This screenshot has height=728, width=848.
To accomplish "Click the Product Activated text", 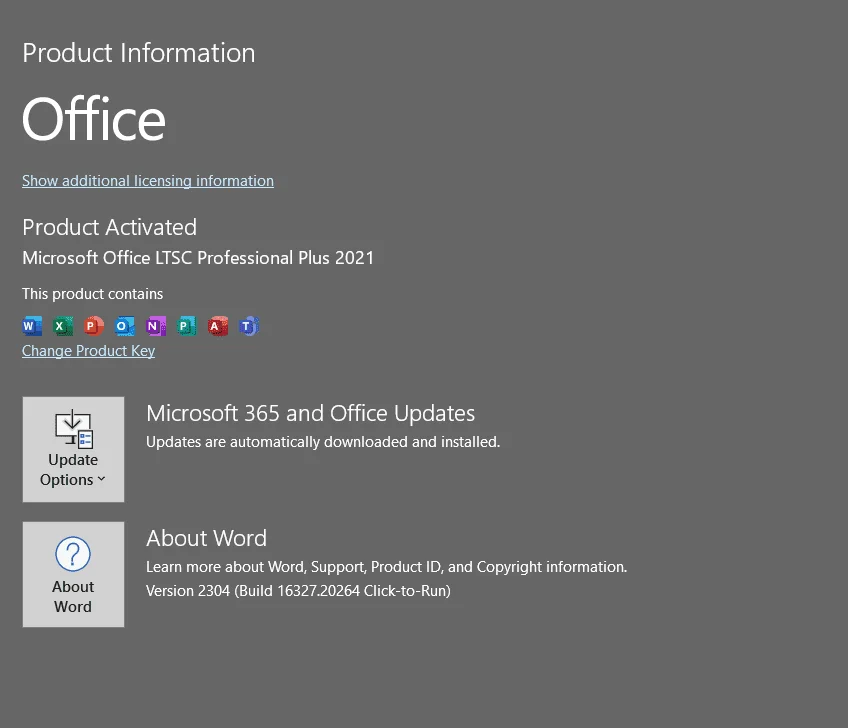I will [x=109, y=228].
